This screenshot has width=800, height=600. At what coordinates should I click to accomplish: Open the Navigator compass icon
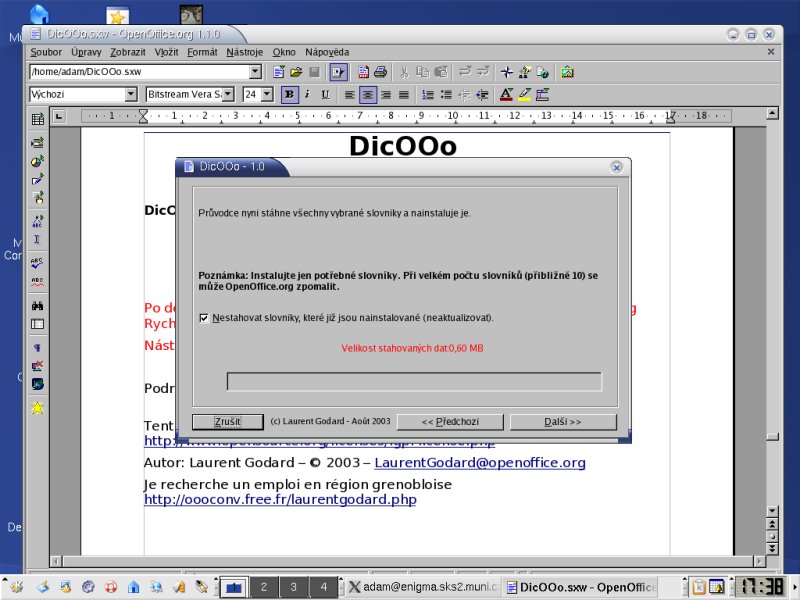[507, 72]
